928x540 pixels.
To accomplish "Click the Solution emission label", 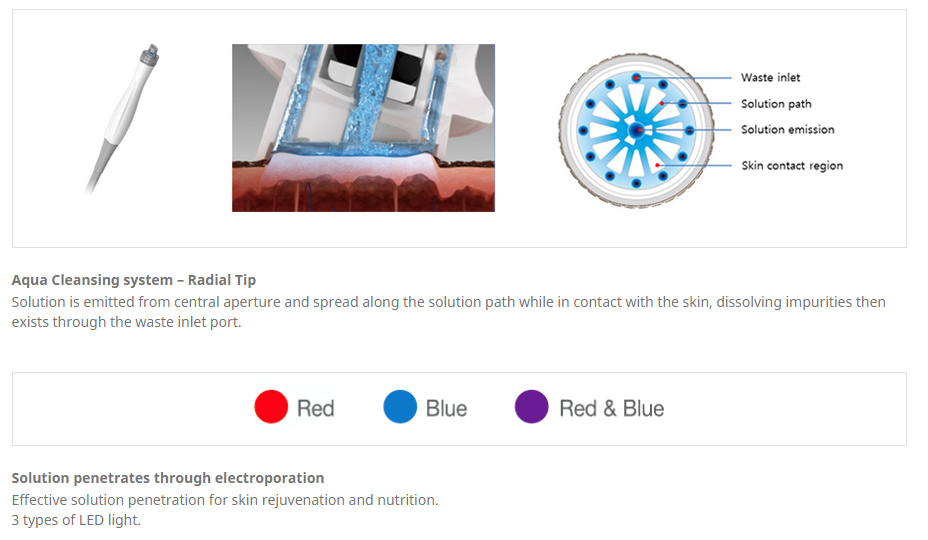I will tap(788, 130).
